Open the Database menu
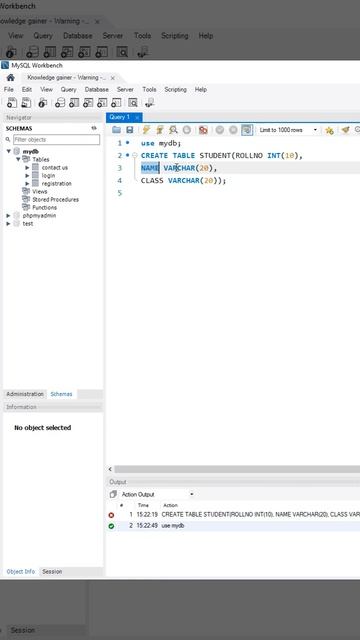360x640 pixels. click(x=97, y=89)
